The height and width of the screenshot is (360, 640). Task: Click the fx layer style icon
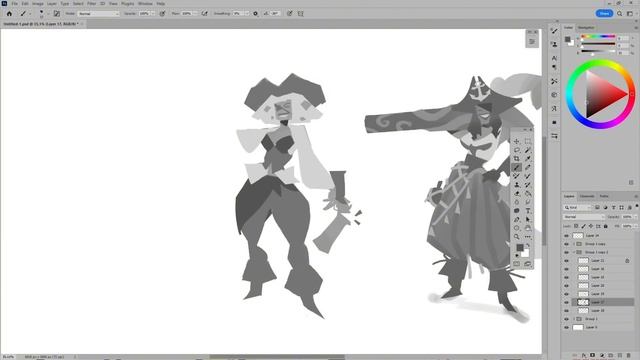point(584,356)
